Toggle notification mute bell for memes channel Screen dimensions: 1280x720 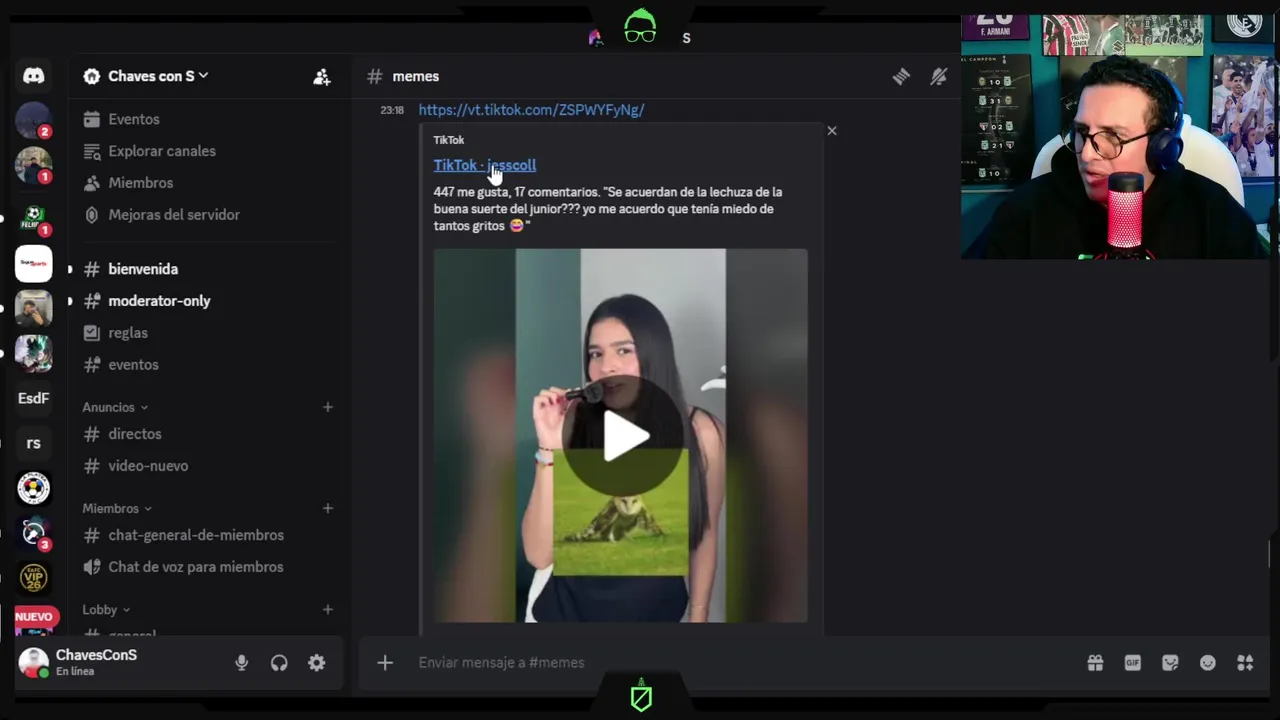tap(938, 76)
